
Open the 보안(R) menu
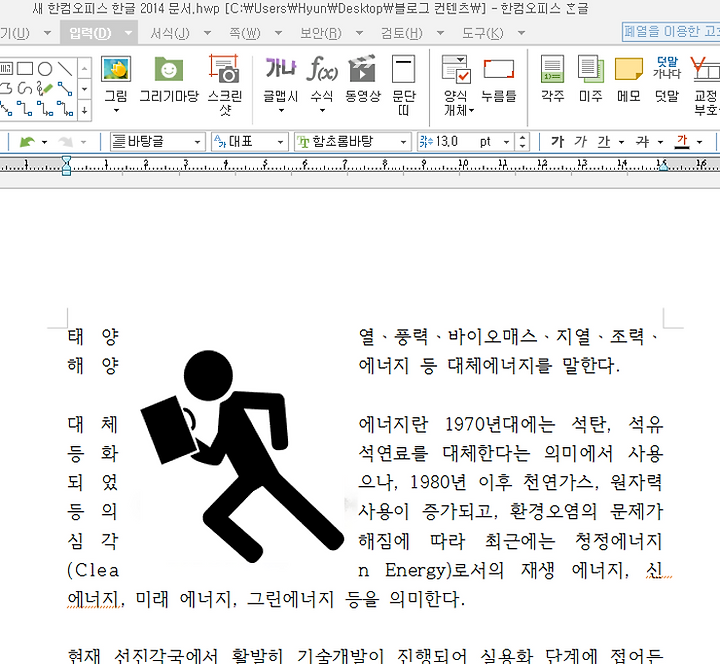[321, 33]
